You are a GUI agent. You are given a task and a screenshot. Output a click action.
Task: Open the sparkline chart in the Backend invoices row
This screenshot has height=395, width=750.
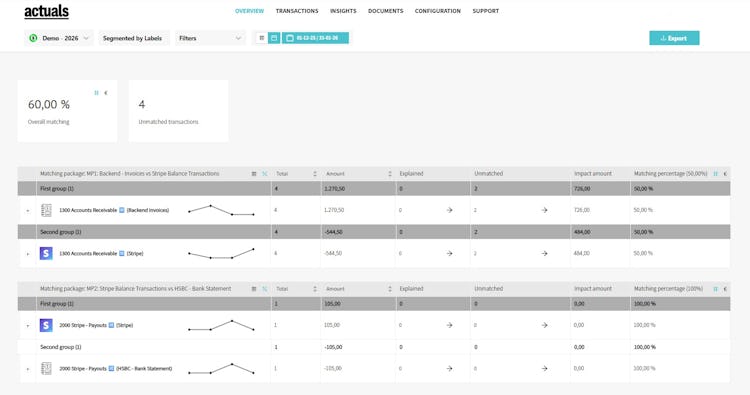point(221,210)
